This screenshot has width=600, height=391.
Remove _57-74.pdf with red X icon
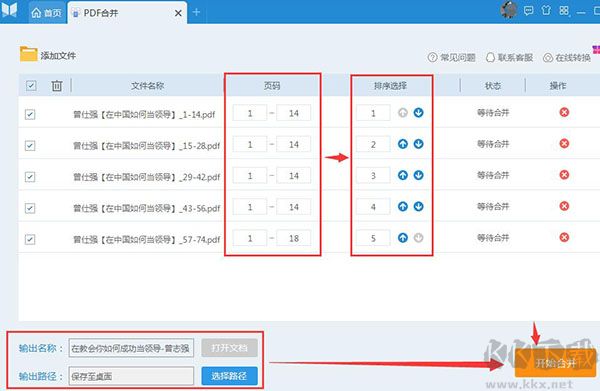click(x=564, y=238)
